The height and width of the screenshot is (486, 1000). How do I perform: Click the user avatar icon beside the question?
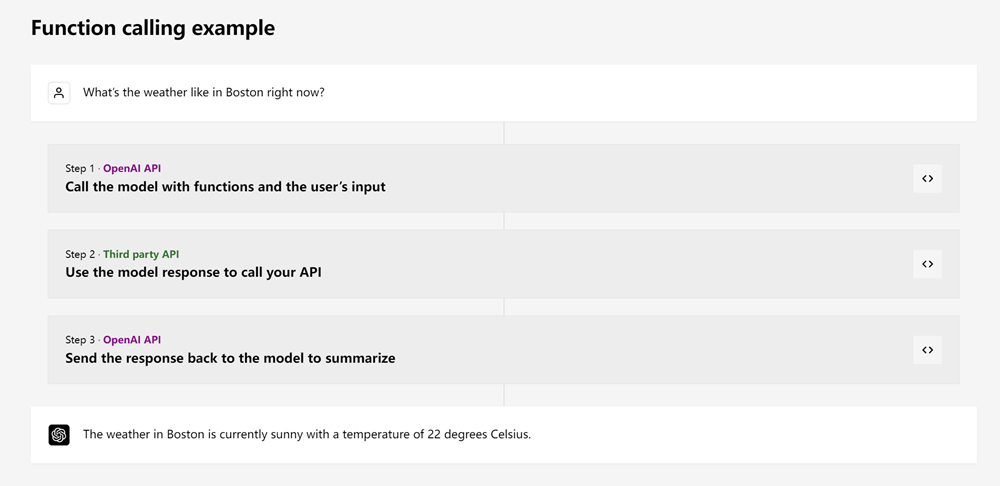pos(59,93)
